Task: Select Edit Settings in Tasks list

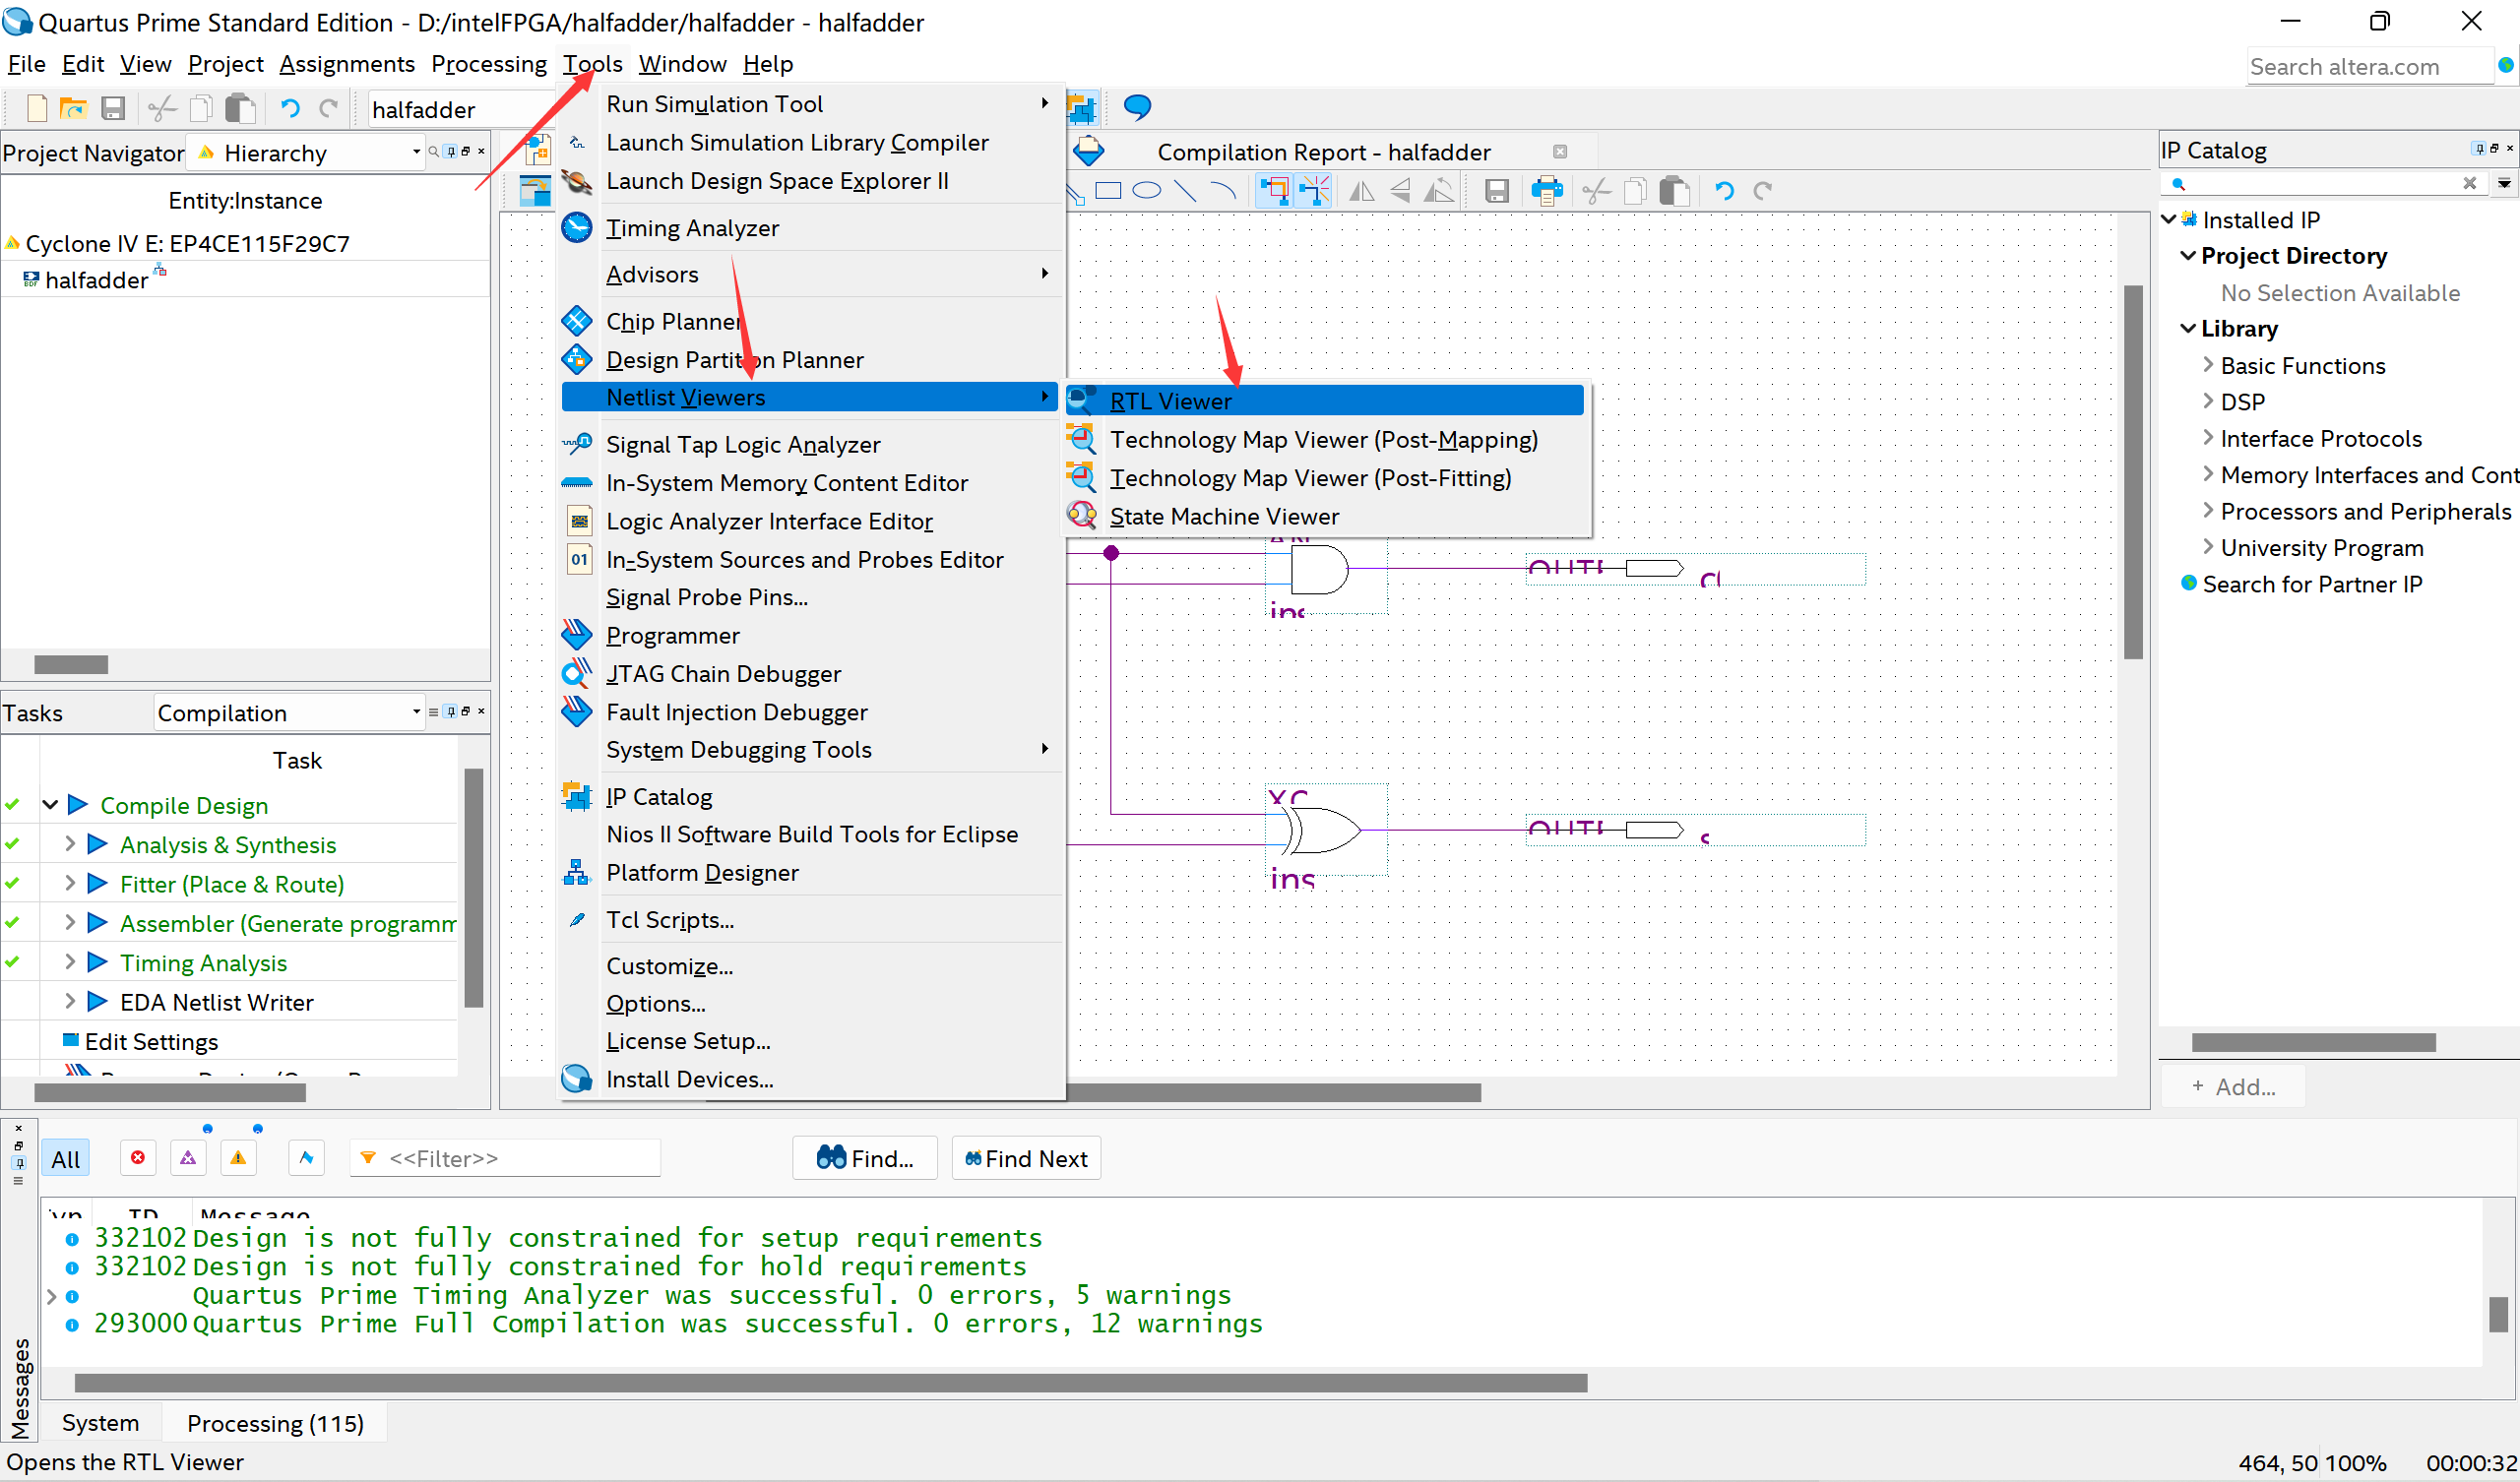Action: pyautogui.click(x=151, y=1041)
